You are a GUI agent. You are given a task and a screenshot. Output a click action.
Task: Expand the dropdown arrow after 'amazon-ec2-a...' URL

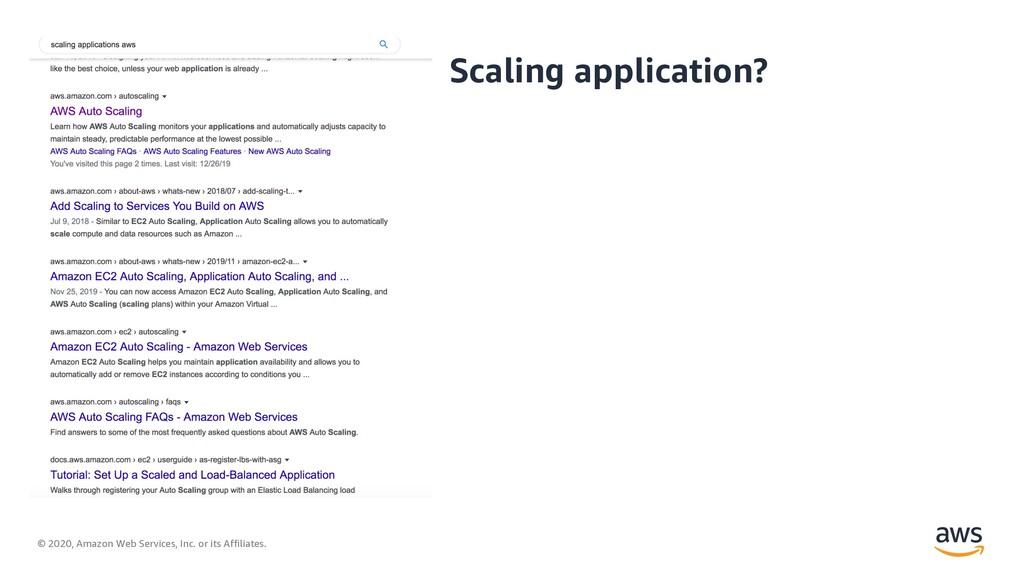305,262
